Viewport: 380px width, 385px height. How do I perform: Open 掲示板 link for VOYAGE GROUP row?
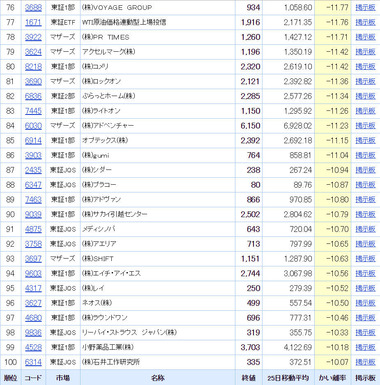[x=365, y=7]
